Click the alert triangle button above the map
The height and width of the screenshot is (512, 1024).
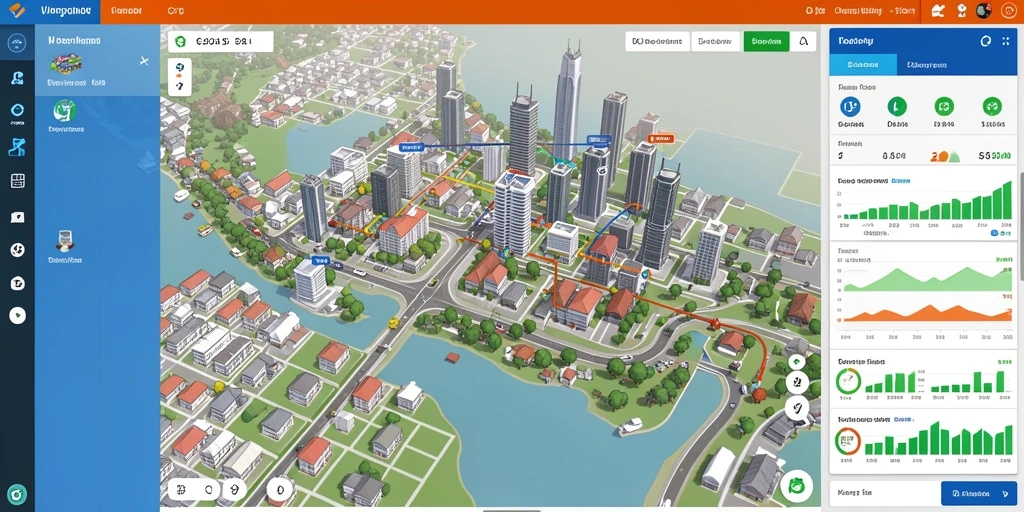point(803,41)
